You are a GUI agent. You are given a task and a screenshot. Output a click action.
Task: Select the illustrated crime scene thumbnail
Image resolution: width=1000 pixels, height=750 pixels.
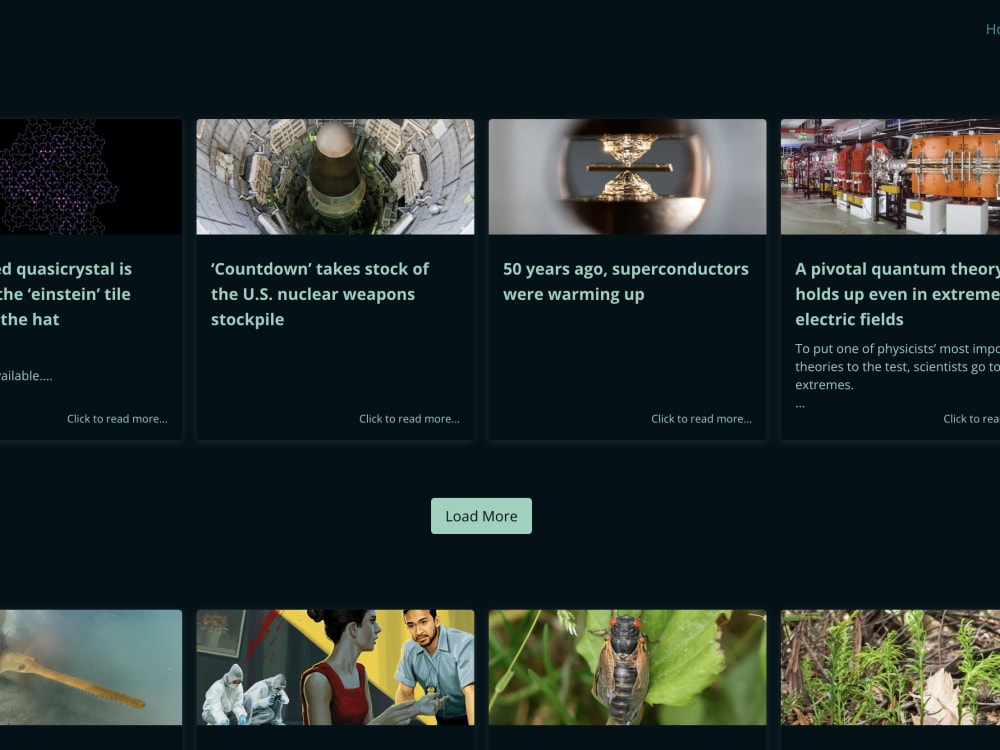click(x=335, y=667)
